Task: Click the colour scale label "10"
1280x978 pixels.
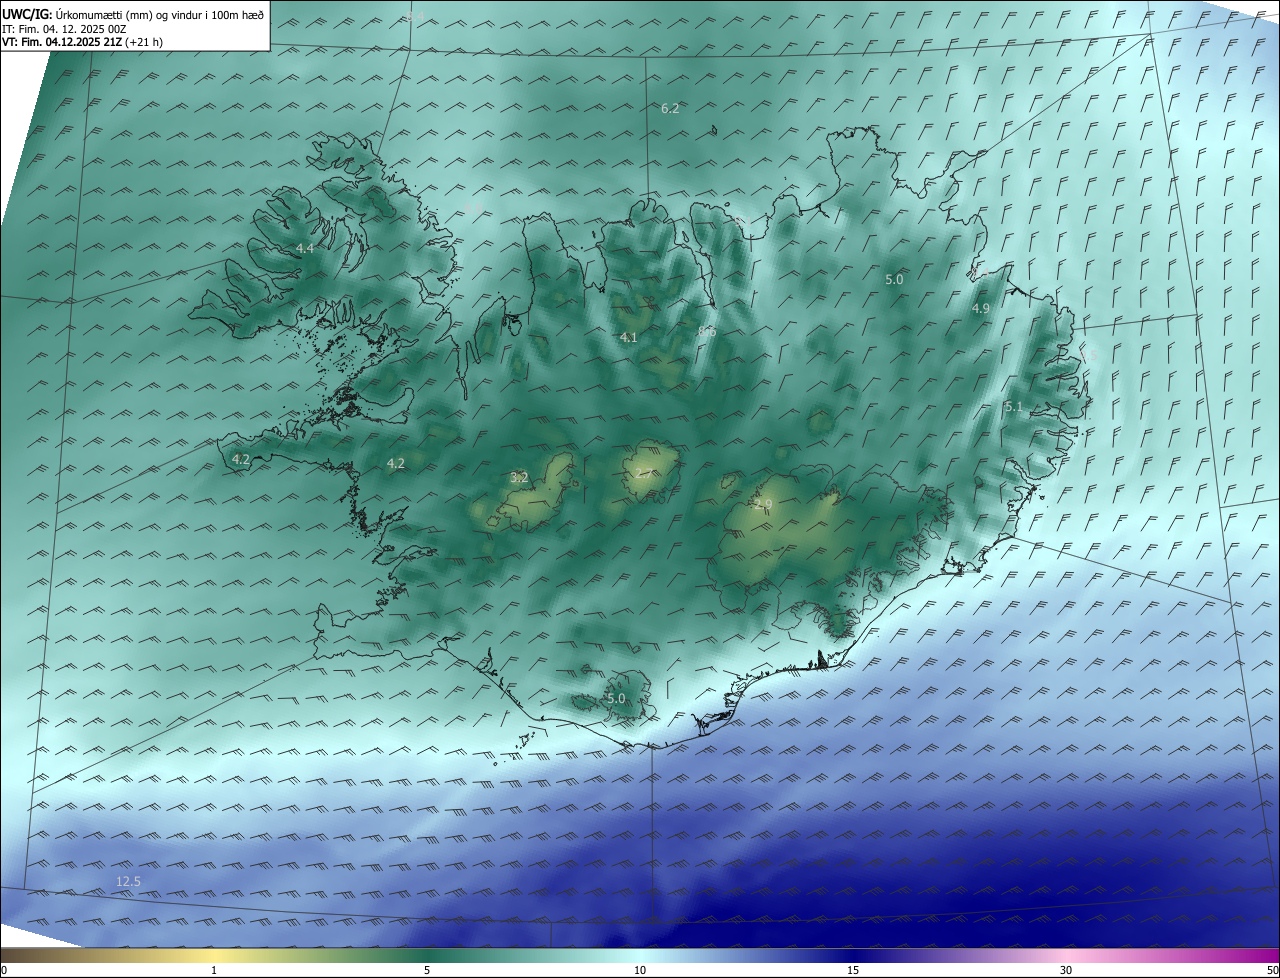Action: point(640,970)
